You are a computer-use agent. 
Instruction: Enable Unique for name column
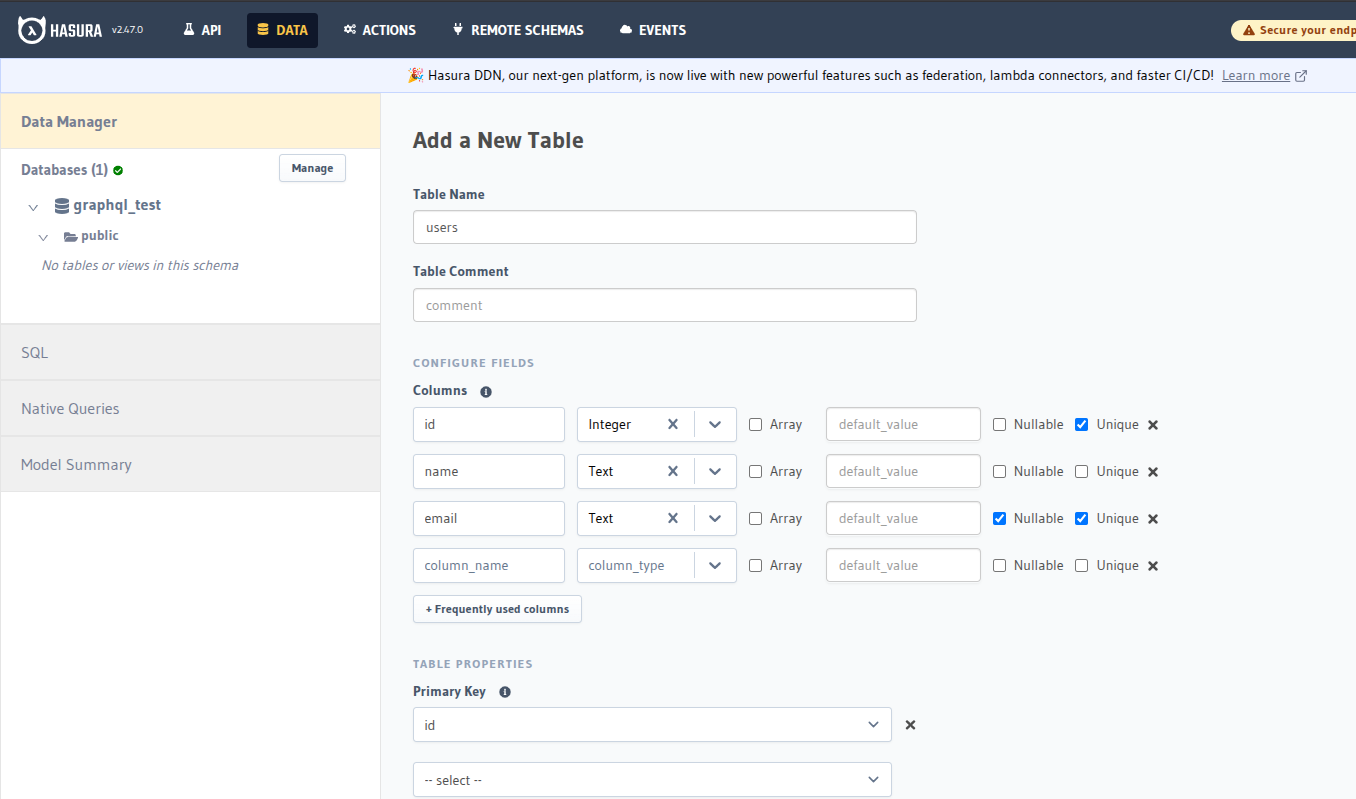1082,471
